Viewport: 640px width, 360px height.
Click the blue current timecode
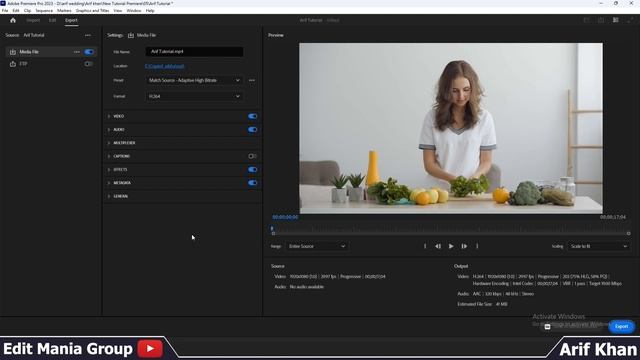pos(285,217)
